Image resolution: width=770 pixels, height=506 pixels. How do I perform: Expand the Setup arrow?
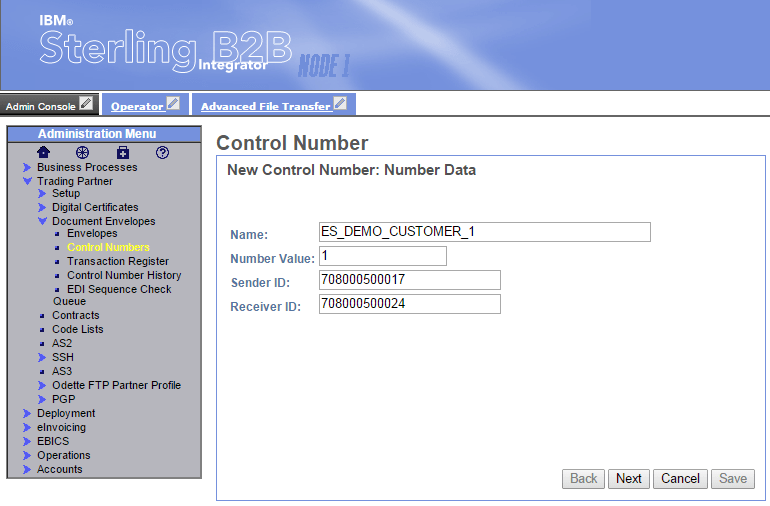click(x=42, y=194)
